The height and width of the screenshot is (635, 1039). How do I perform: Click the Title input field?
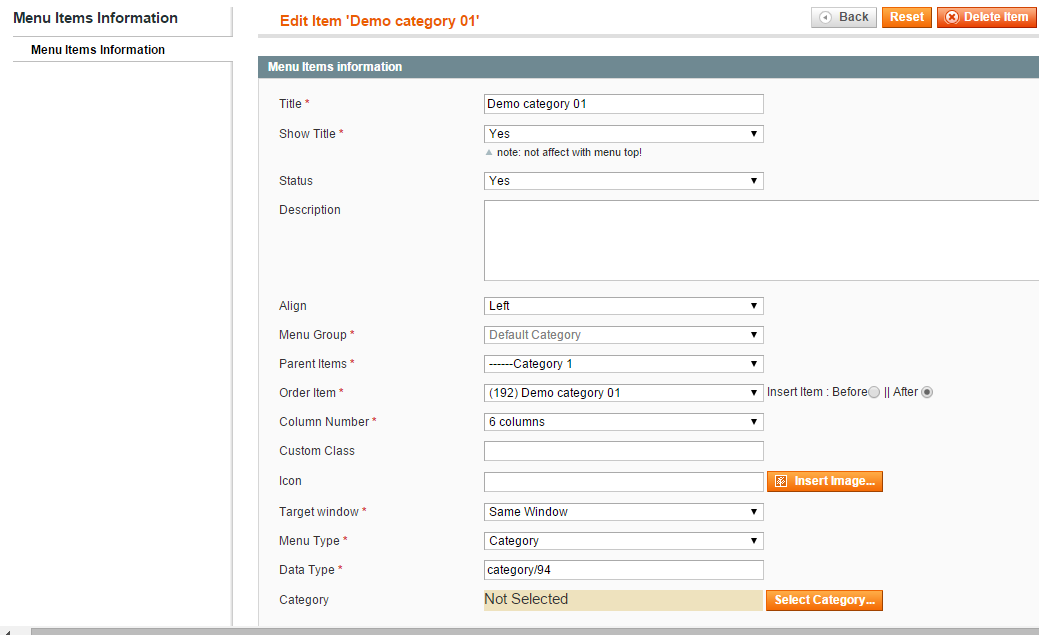point(624,104)
